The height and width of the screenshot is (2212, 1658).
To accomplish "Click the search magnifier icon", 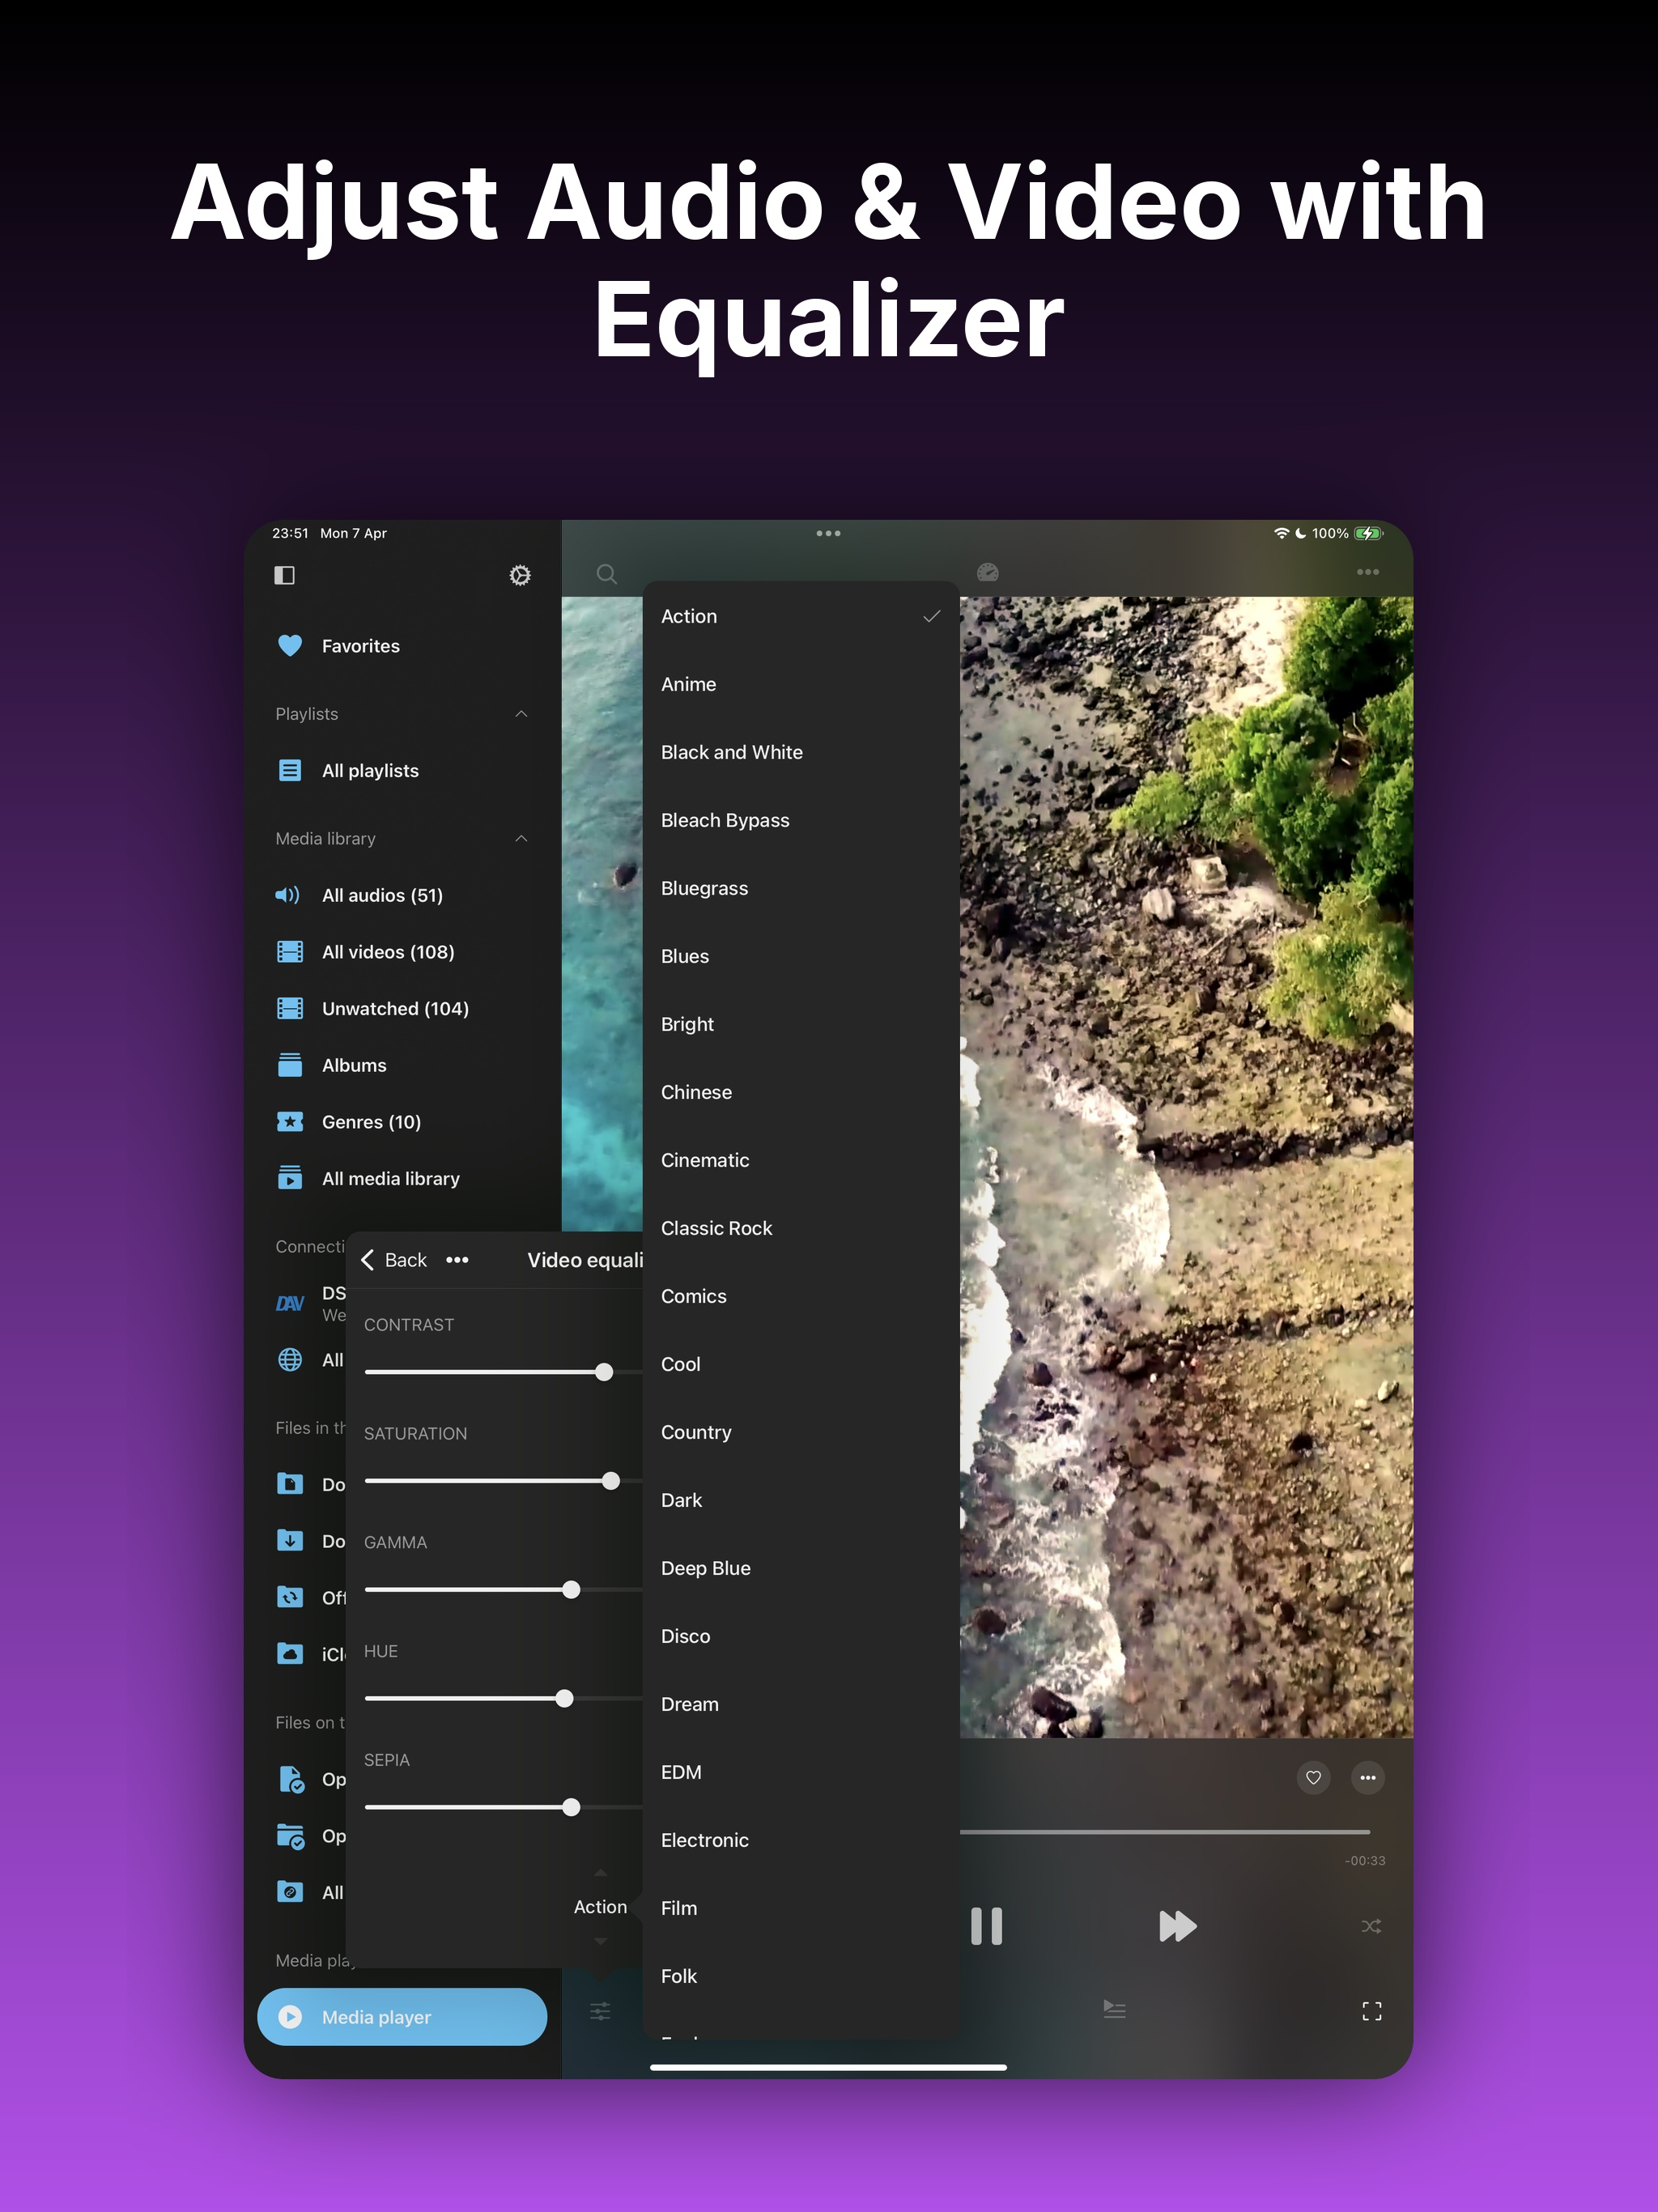I will (606, 574).
